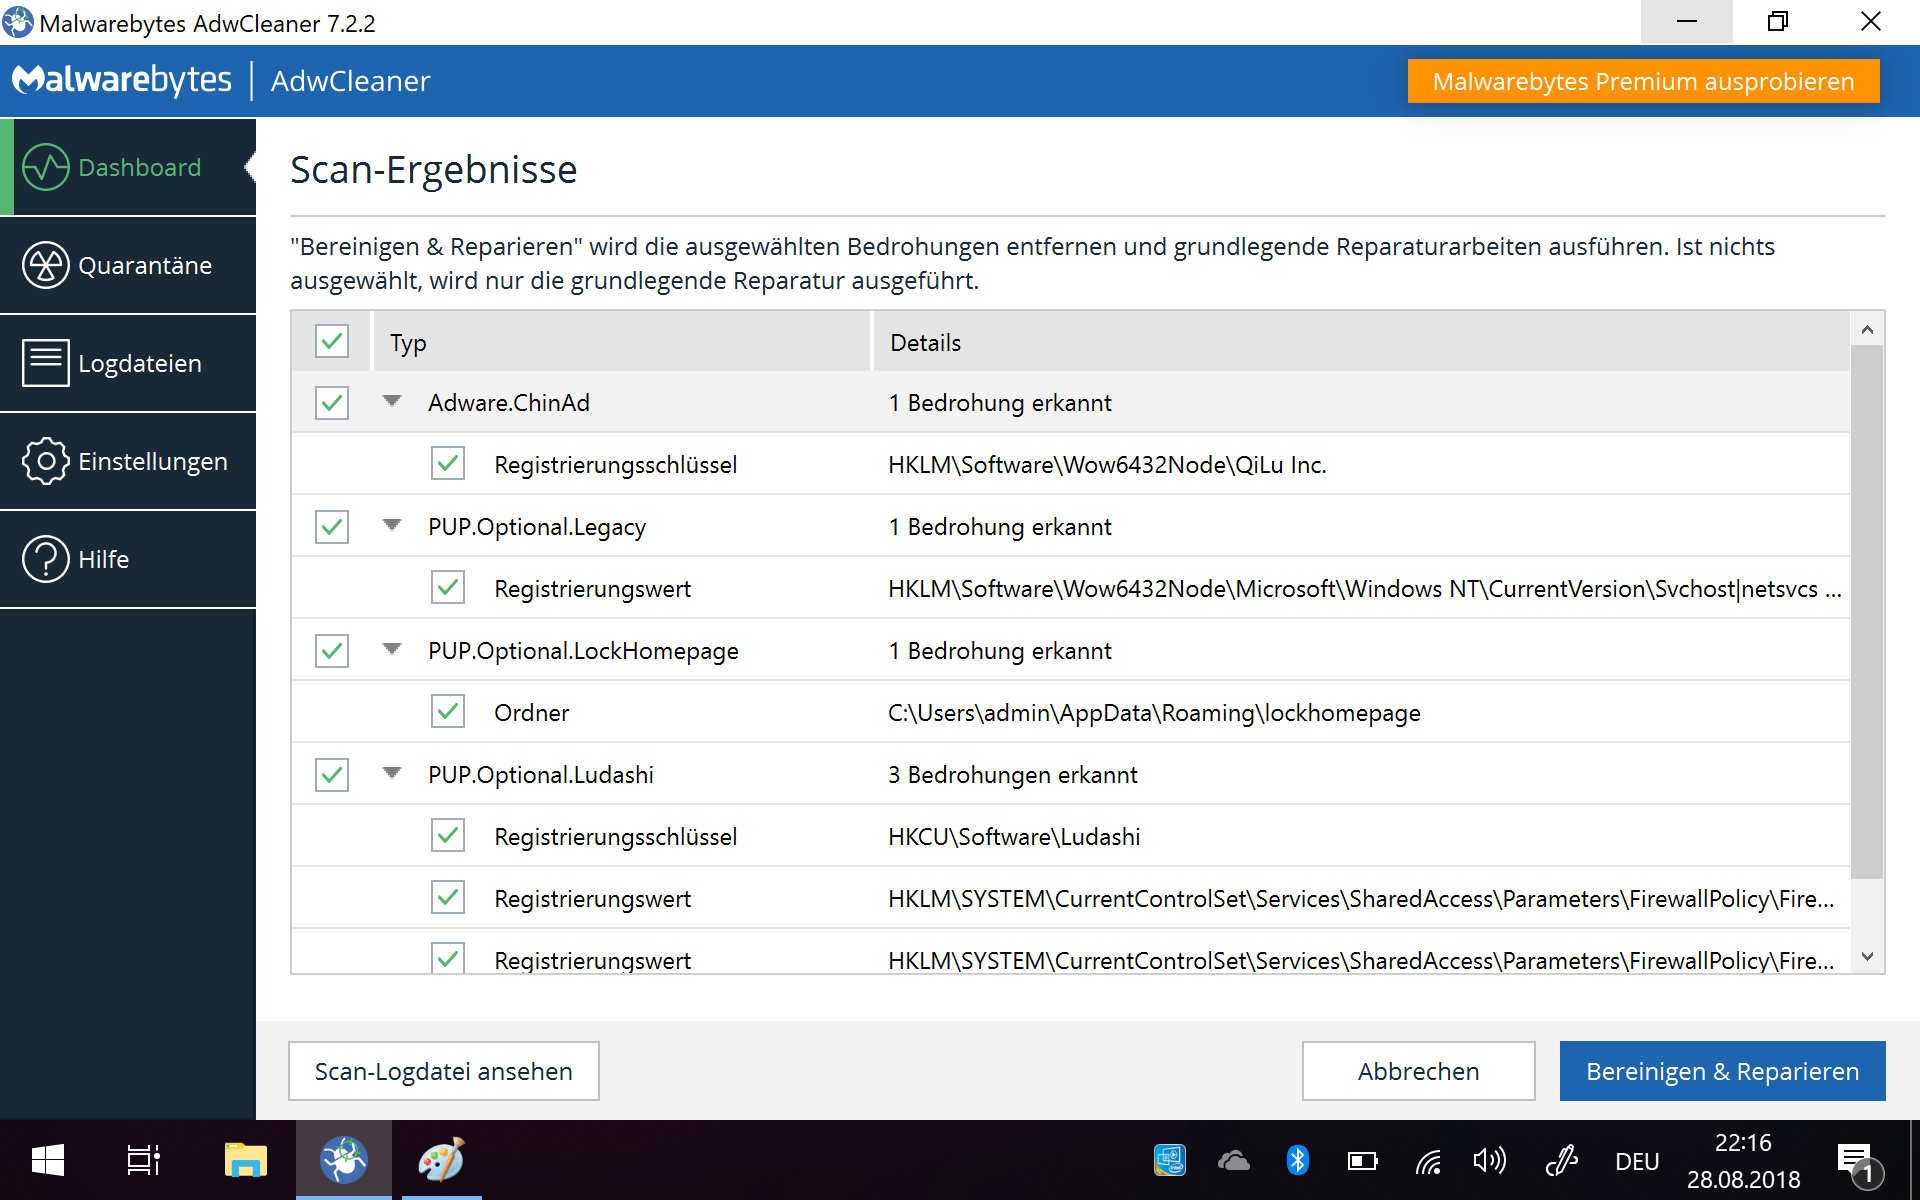Image resolution: width=1920 pixels, height=1200 pixels.
Task: Click the volume speaker tray icon
Action: 1490,1160
